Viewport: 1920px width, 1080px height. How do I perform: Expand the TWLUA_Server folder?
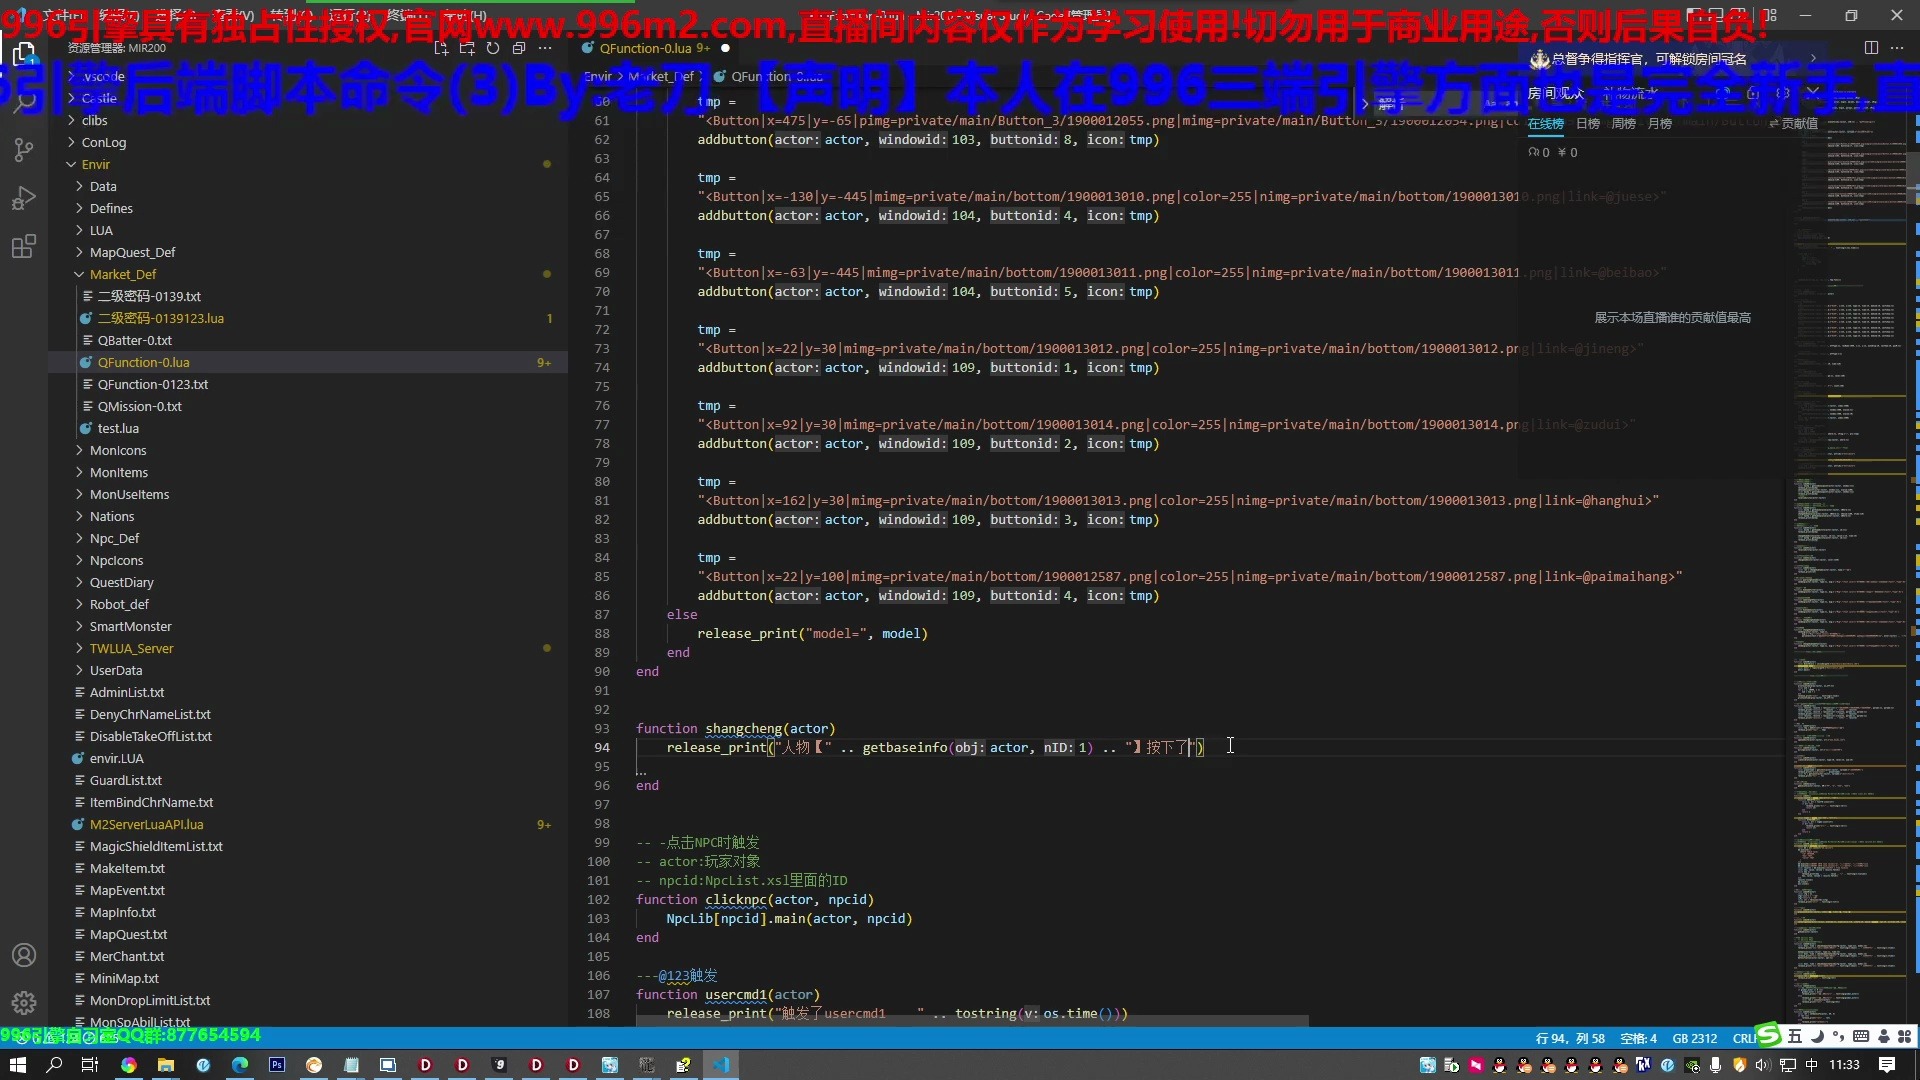click(x=131, y=648)
